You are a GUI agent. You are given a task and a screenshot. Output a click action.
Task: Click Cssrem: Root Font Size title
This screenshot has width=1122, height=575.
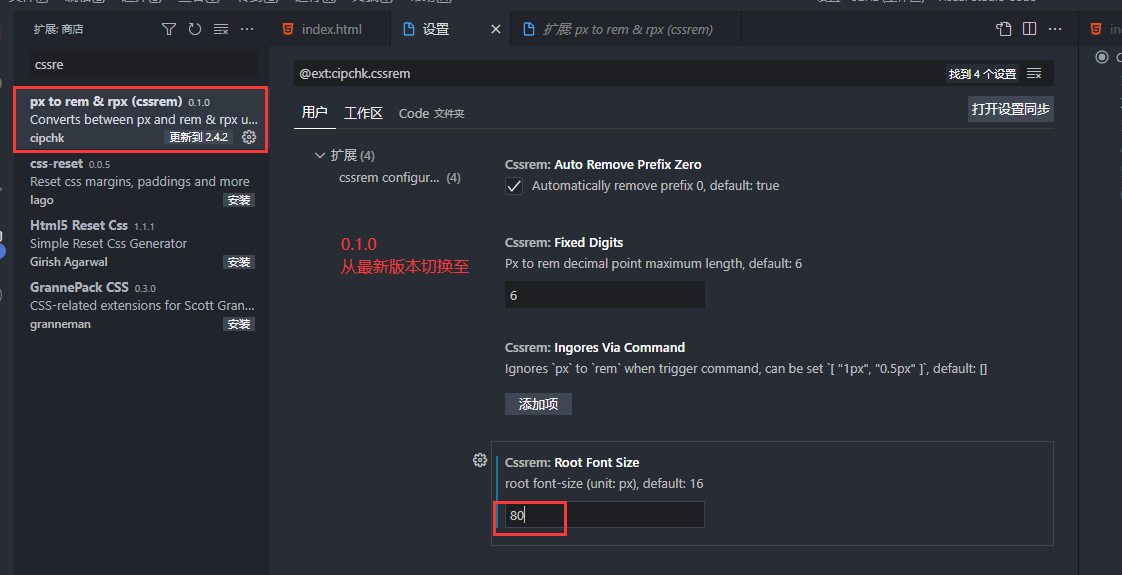572,463
